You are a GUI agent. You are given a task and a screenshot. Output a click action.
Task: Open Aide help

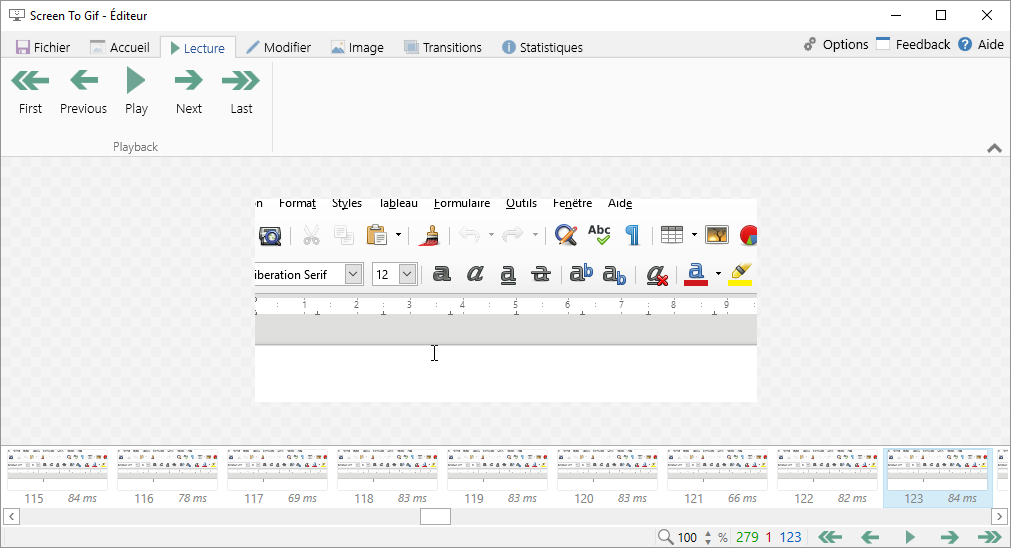[980, 44]
